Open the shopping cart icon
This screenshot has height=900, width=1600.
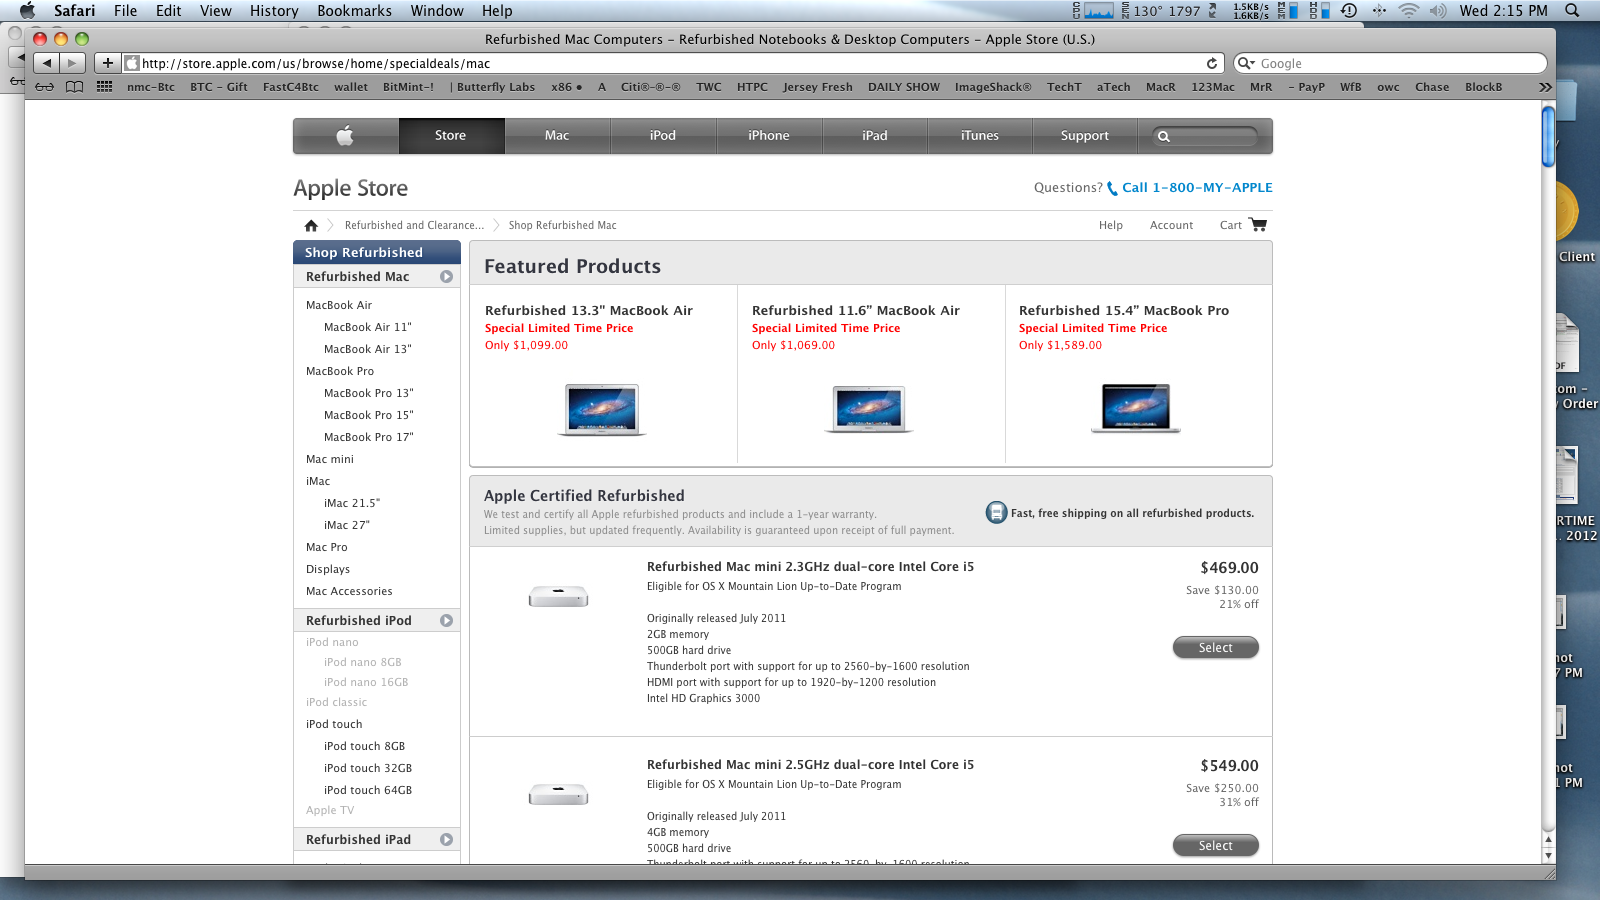[x=1258, y=225]
